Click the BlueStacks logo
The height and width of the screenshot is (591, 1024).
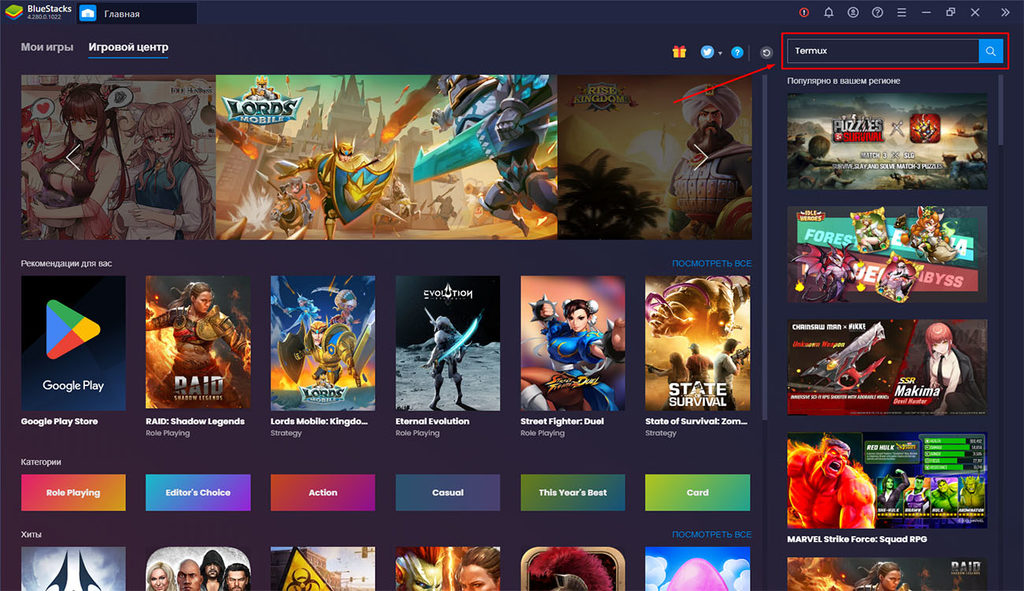(x=14, y=12)
